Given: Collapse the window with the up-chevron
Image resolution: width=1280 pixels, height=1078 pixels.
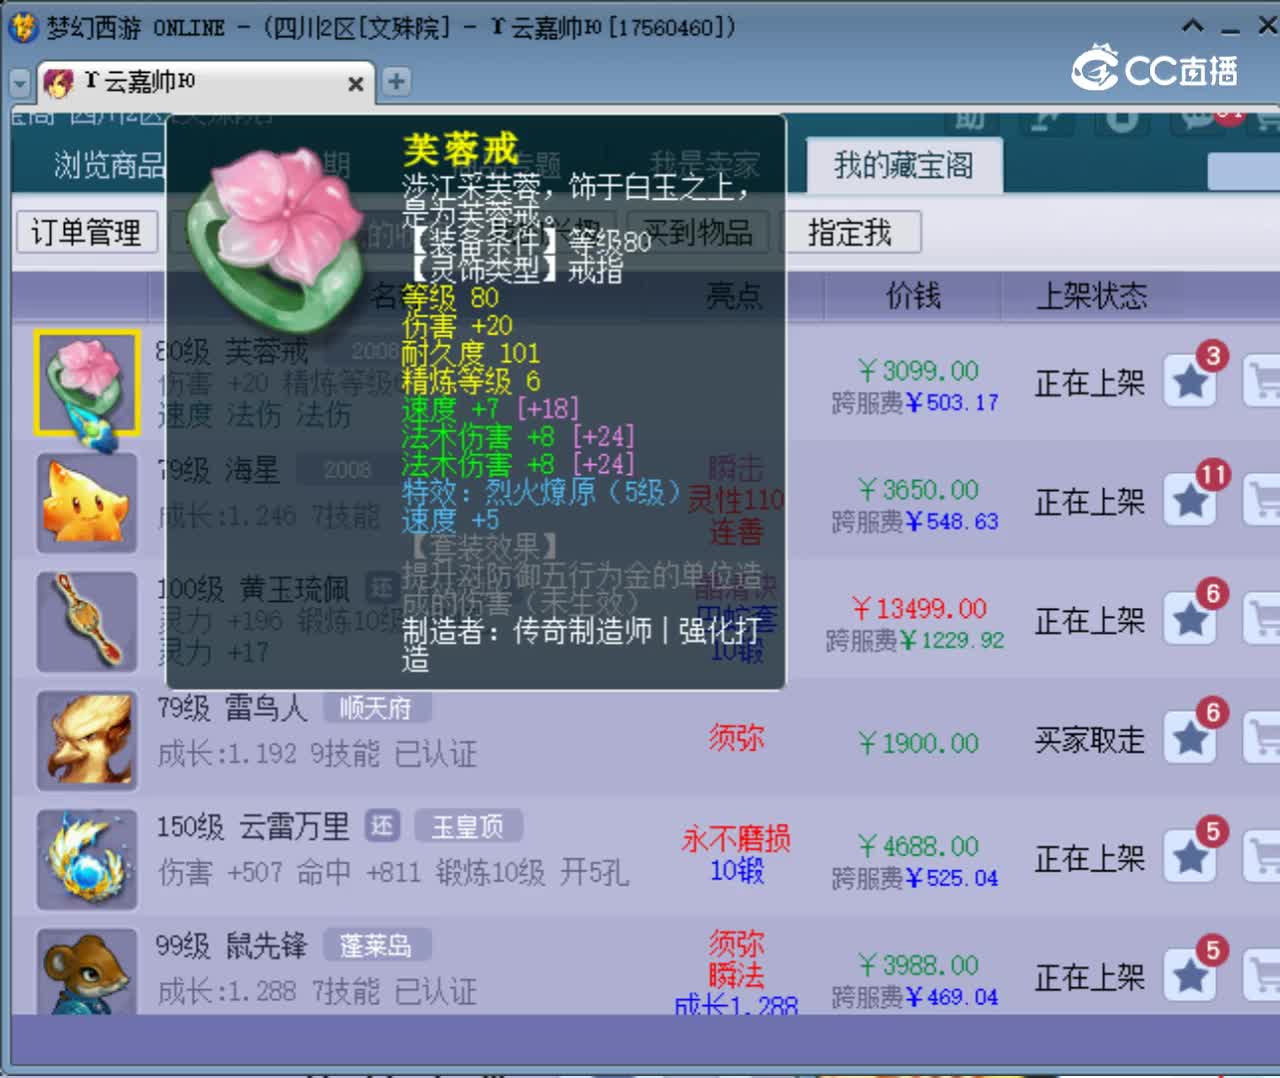Looking at the screenshot, I should pyautogui.click(x=1192, y=26).
